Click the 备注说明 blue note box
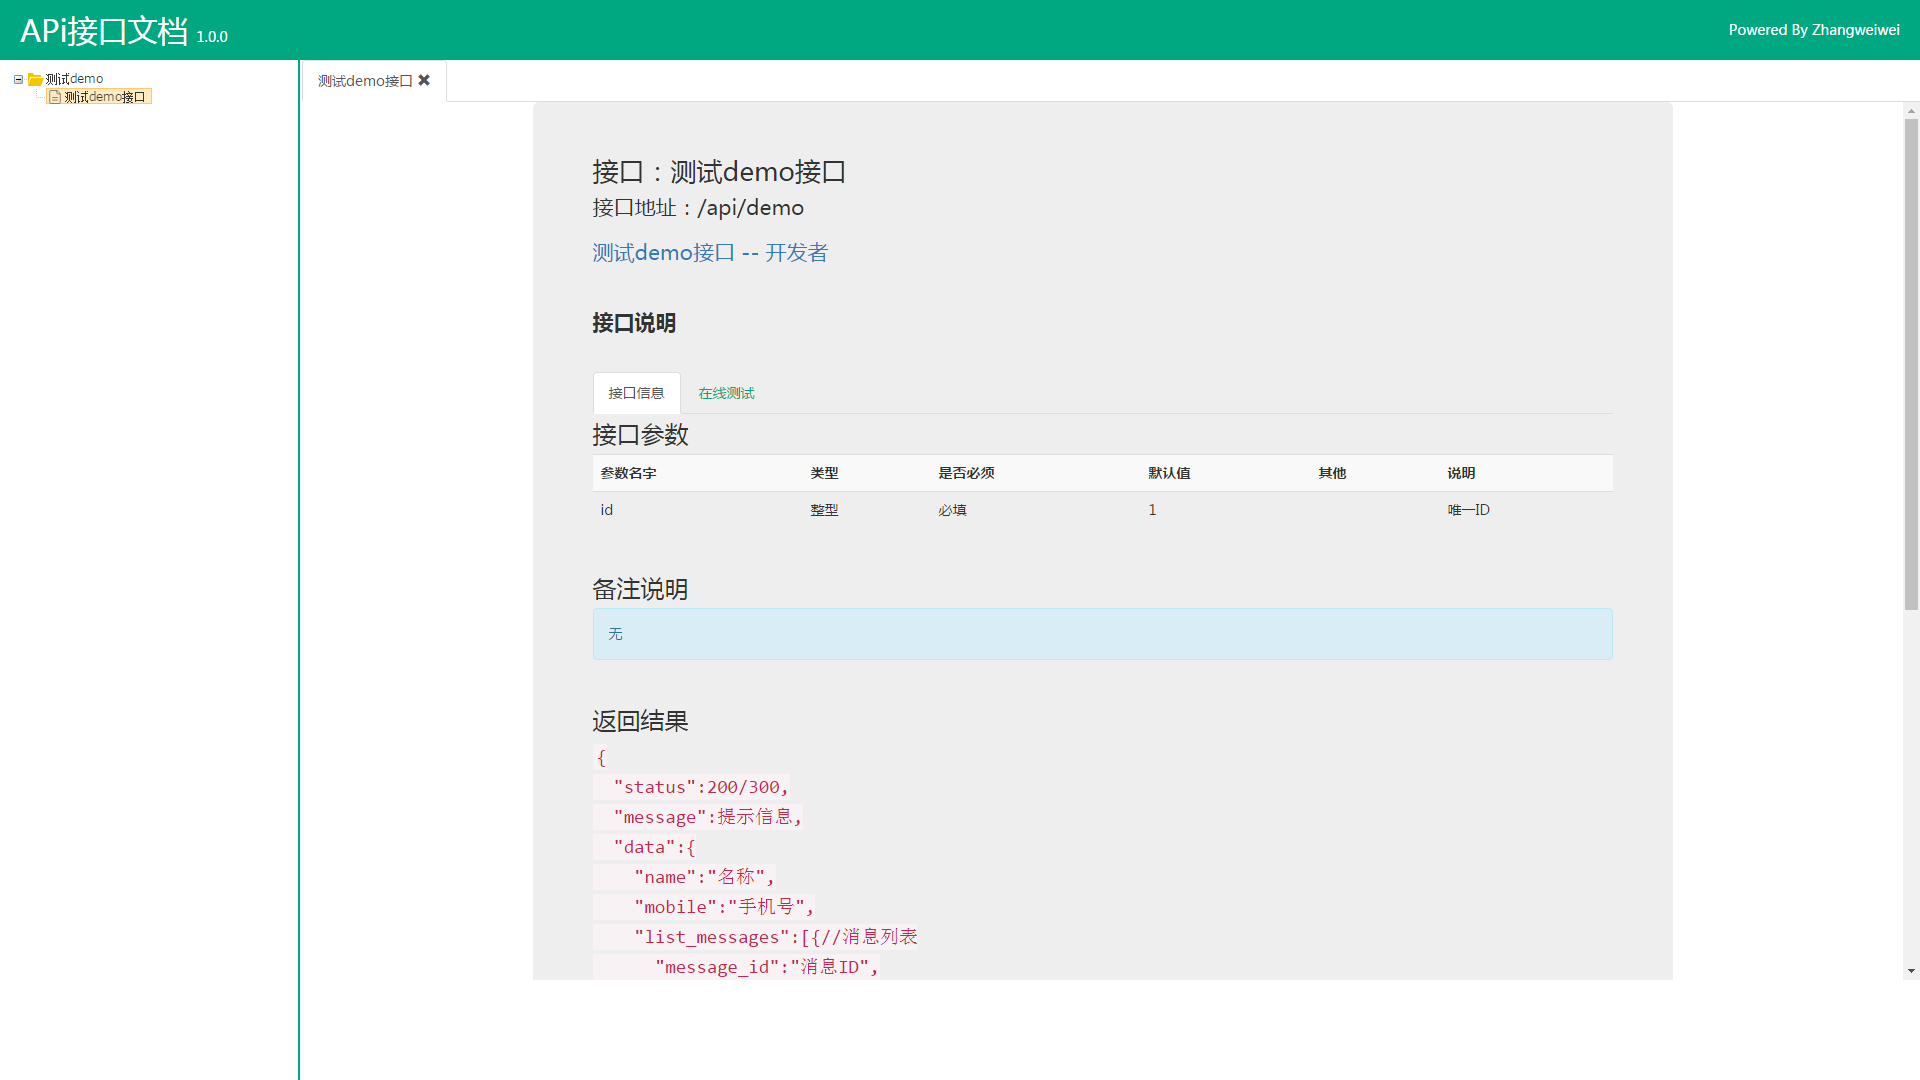Screen dimensions: 1920x1080 point(1101,634)
